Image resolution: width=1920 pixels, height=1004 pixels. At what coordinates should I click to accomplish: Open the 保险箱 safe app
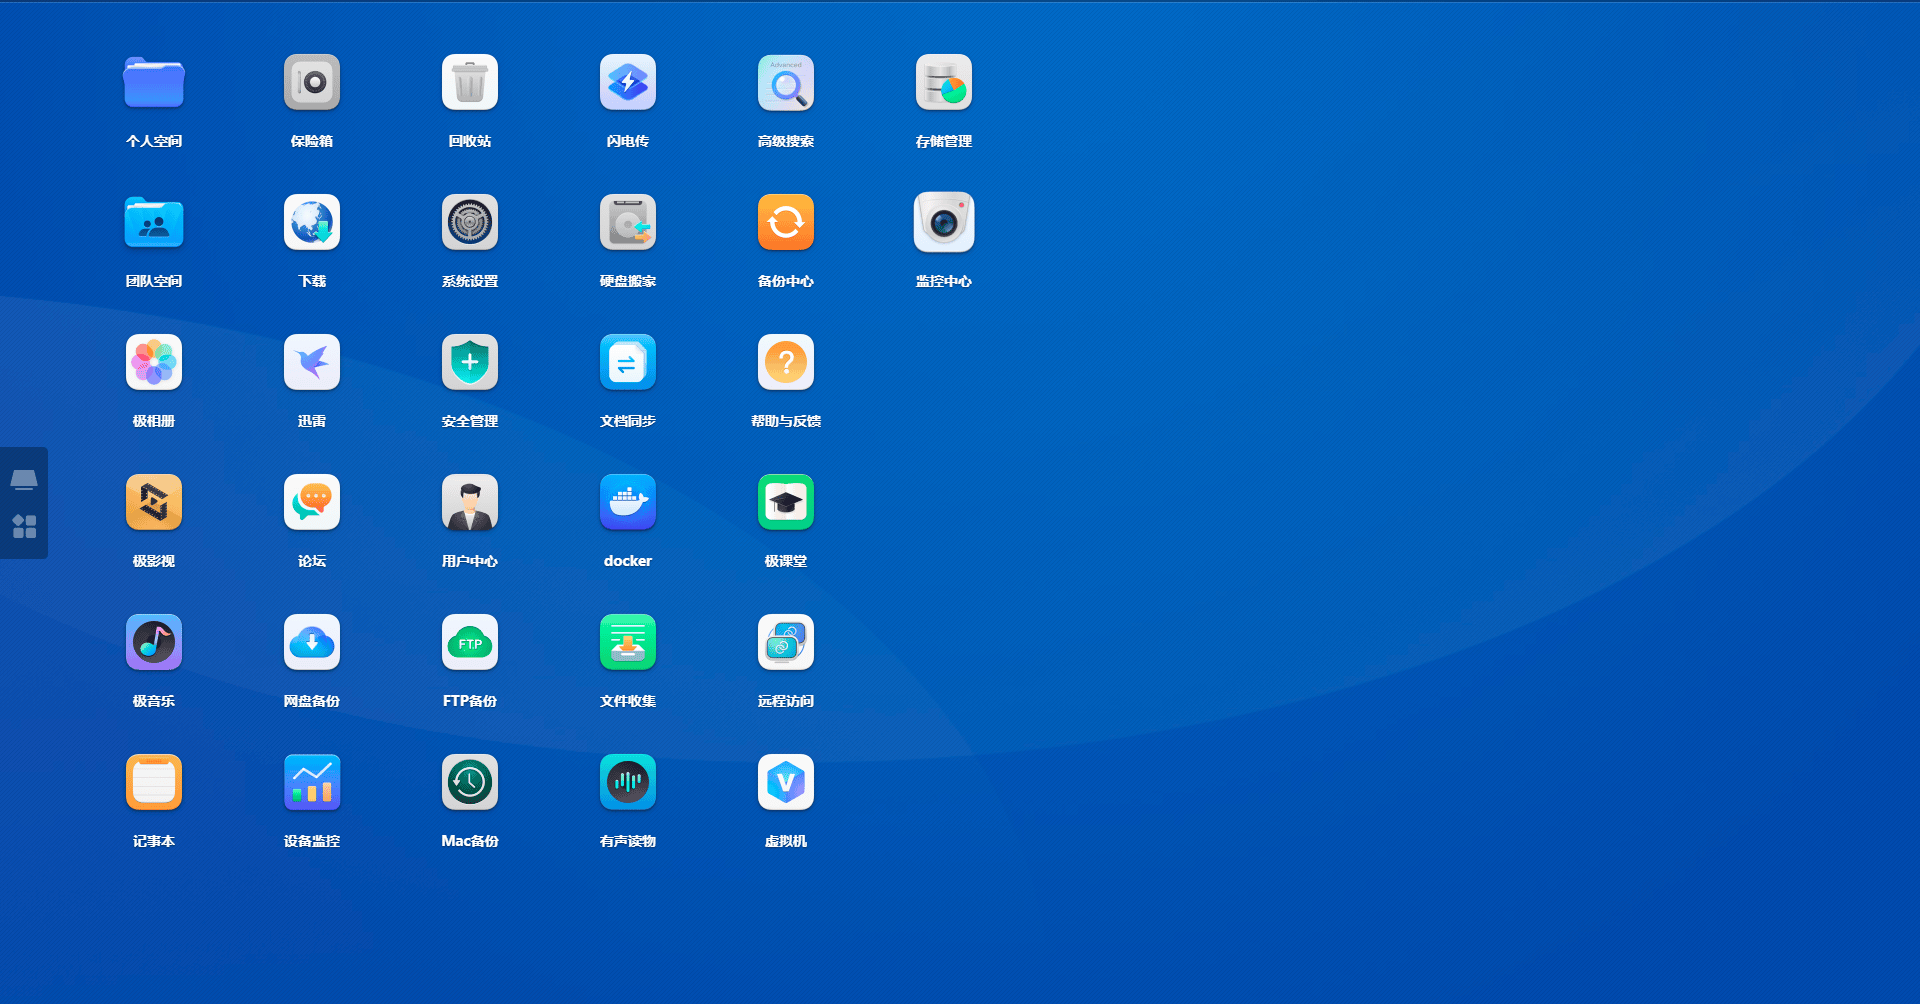click(x=312, y=82)
